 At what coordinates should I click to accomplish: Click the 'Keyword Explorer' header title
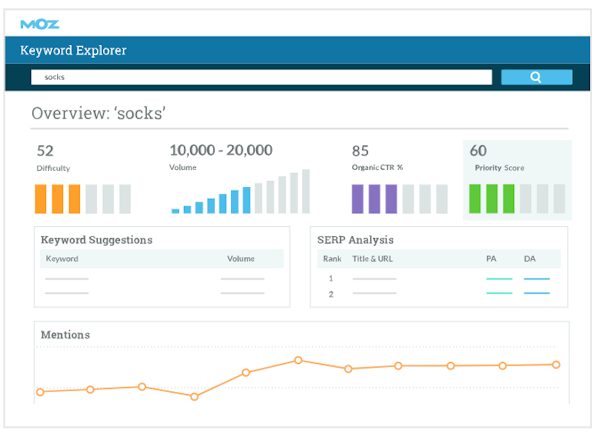[x=73, y=50]
